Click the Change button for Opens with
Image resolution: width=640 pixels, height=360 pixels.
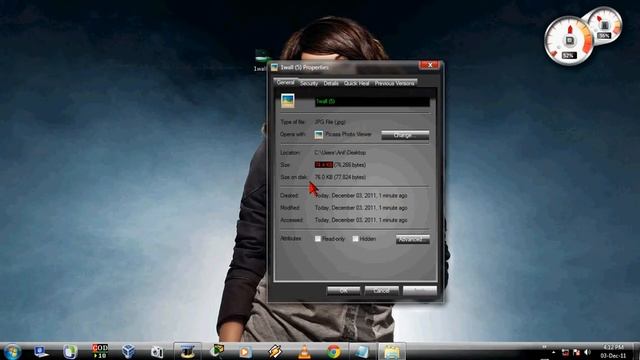(405, 135)
